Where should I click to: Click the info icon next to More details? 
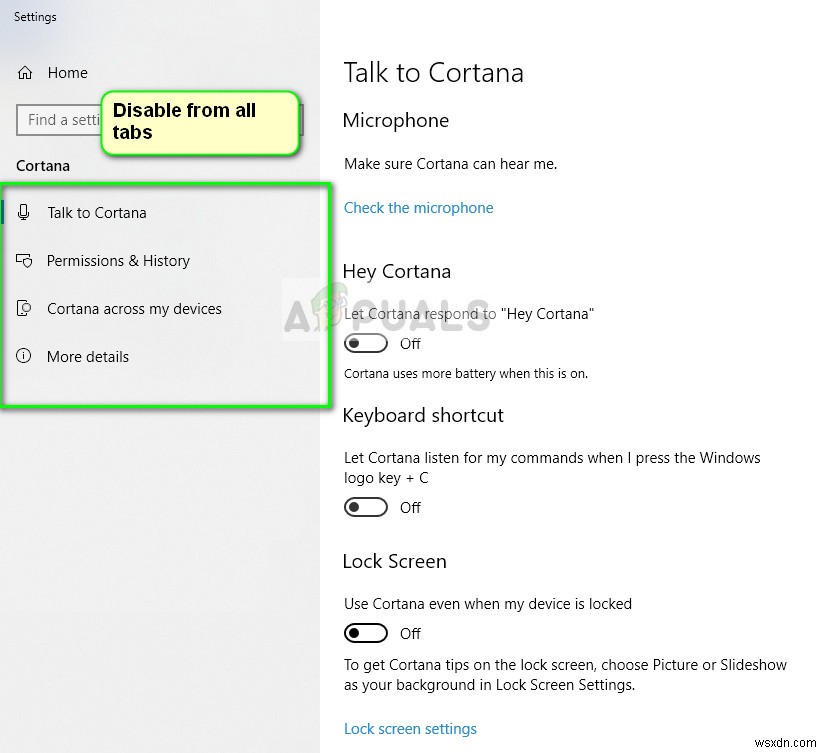coord(22,356)
